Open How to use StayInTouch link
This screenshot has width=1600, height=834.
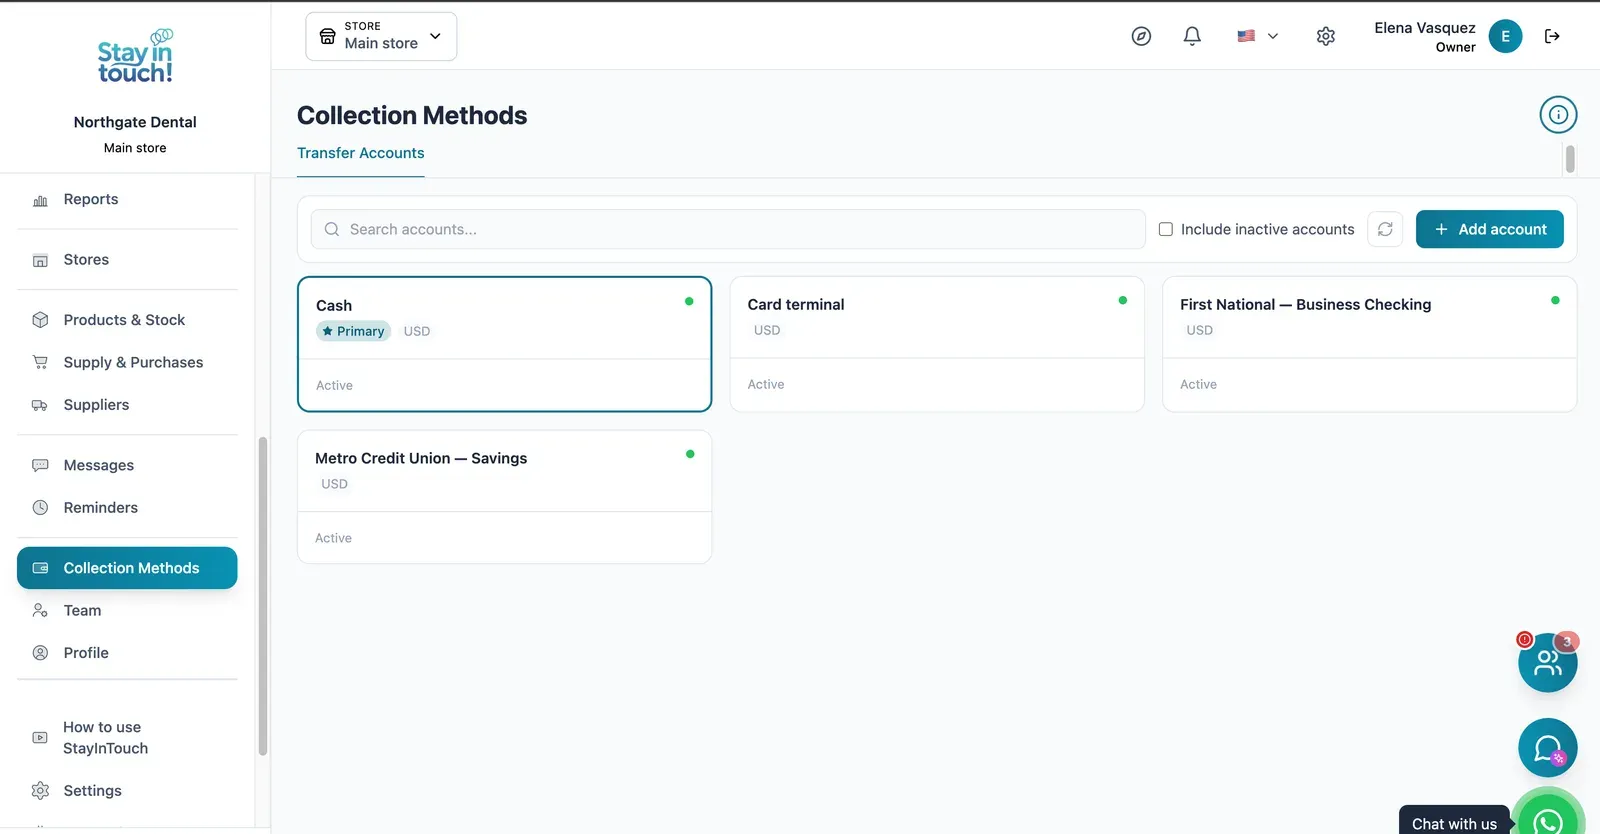click(x=127, y=738)
